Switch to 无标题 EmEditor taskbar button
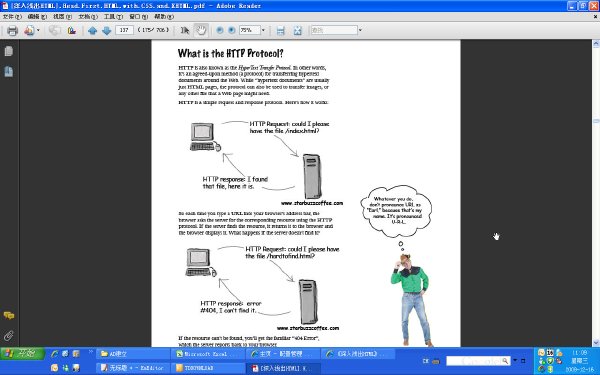This screenshot has width=600, height=375. 132,368
